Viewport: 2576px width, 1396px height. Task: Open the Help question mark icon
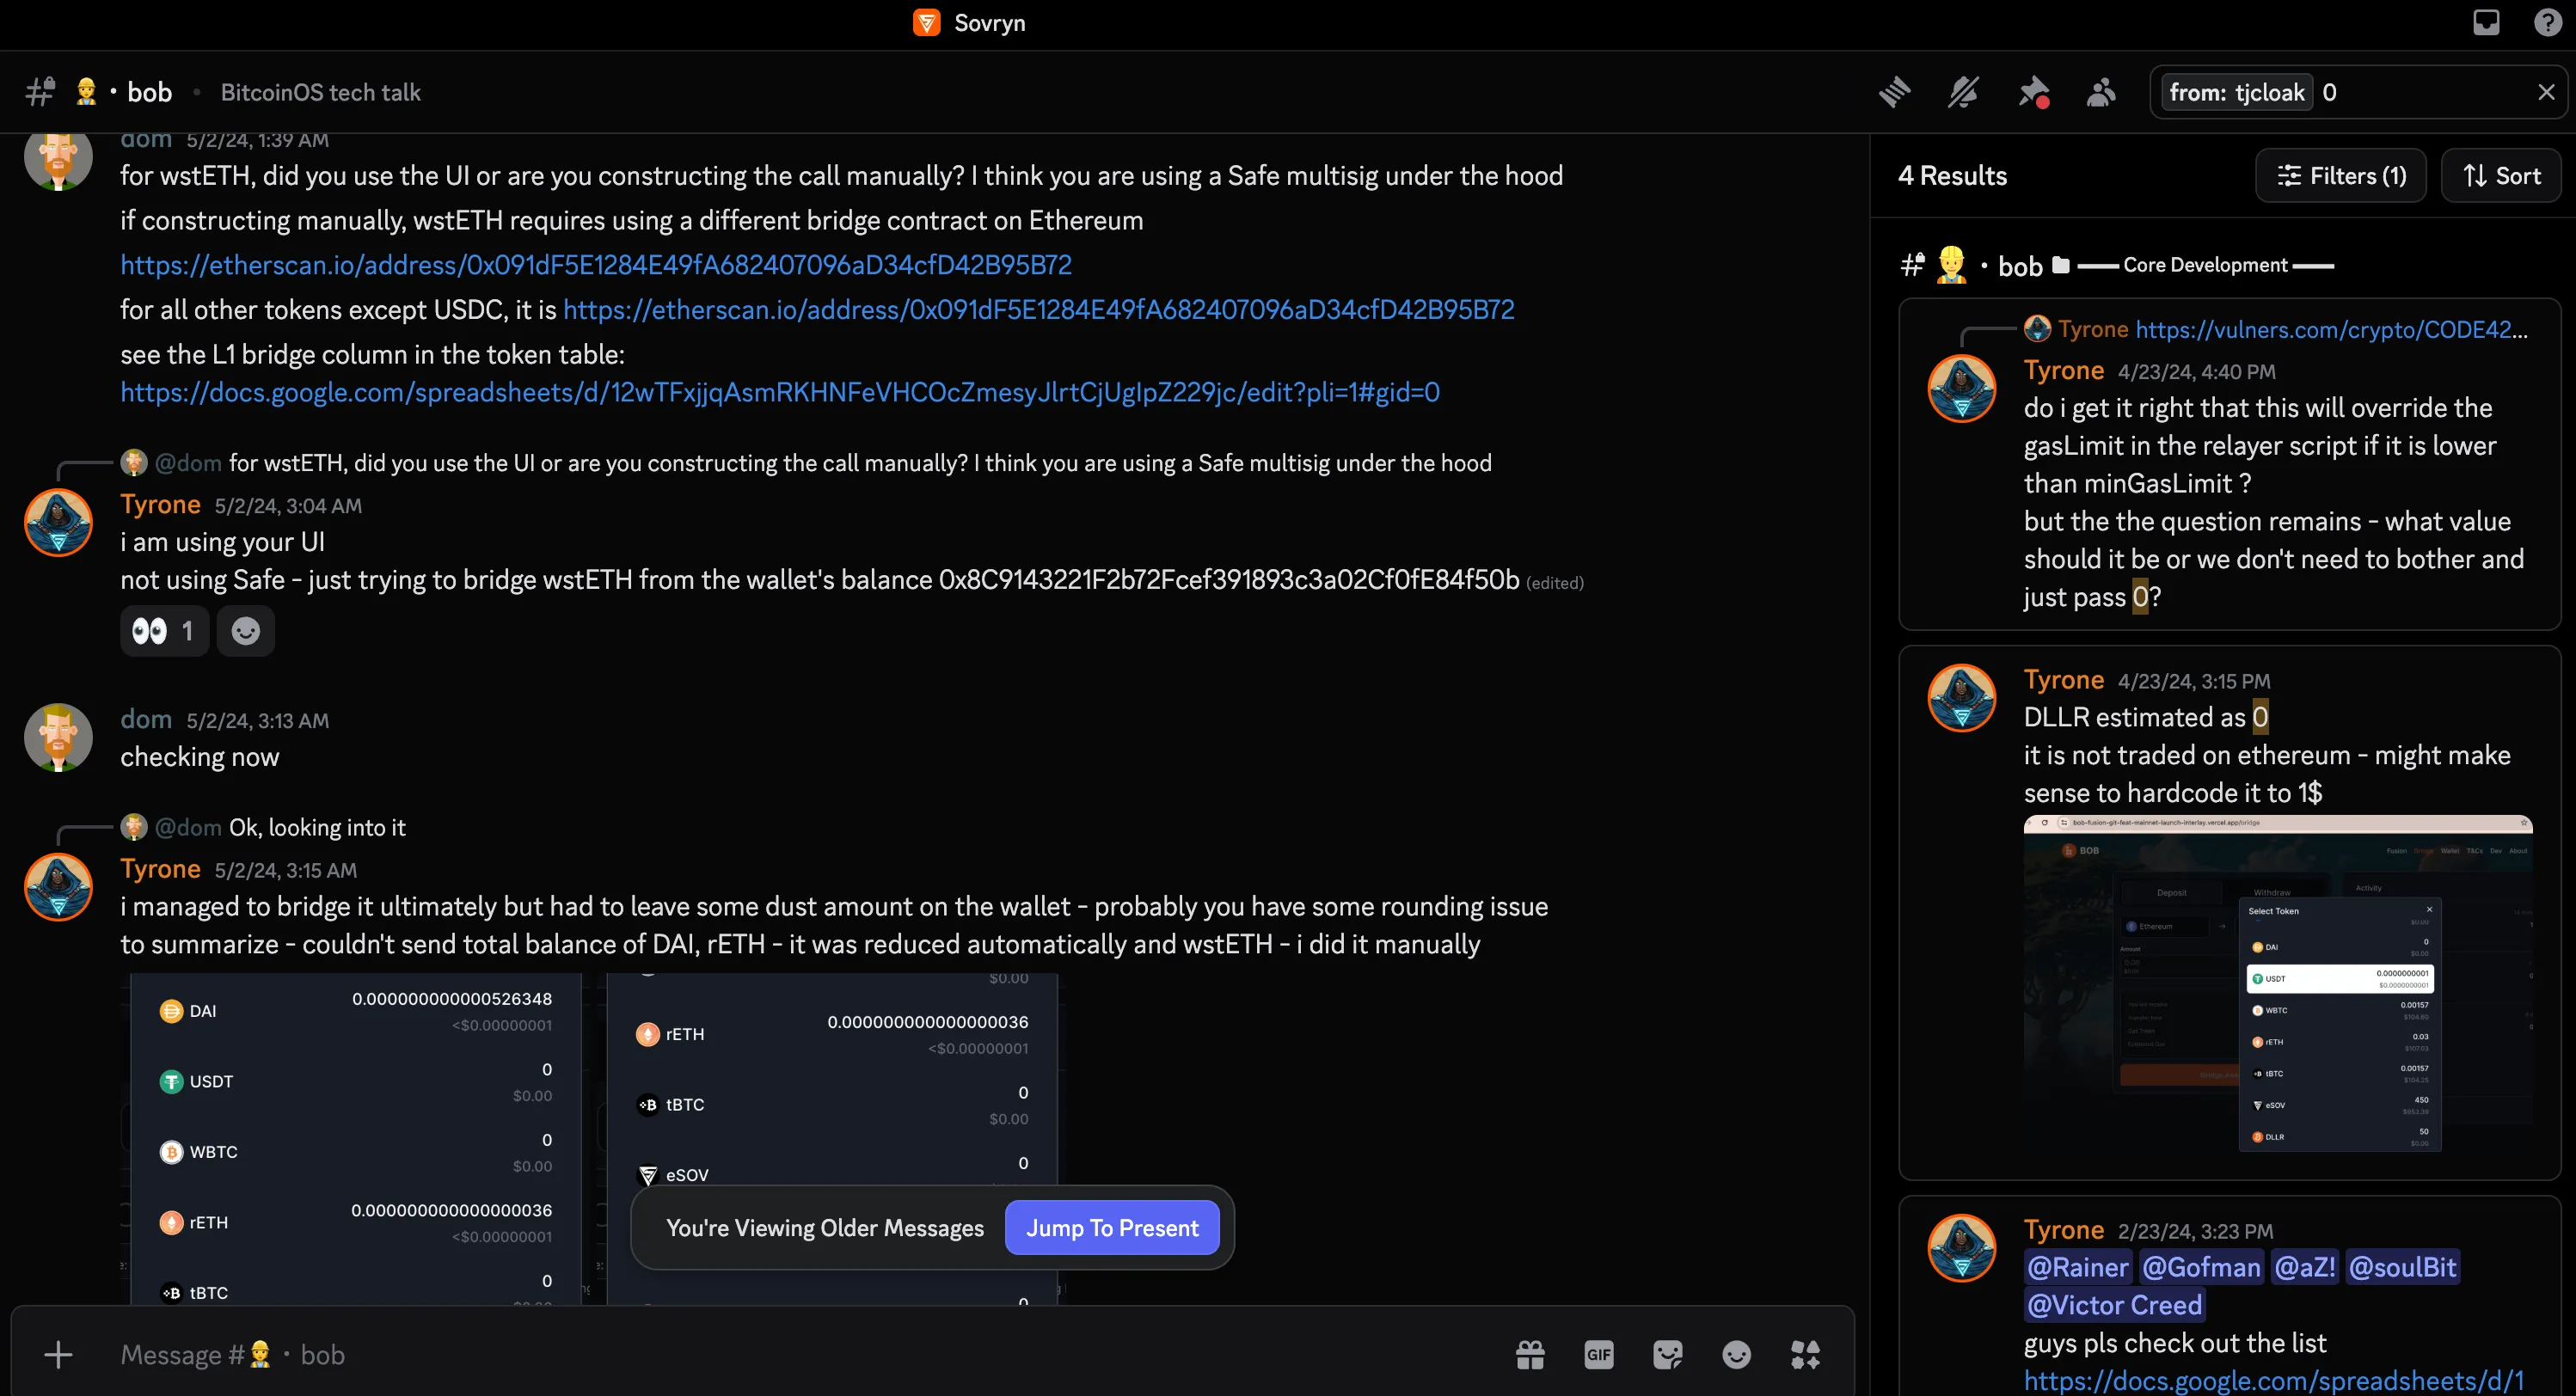click(x=2548, y=22)
